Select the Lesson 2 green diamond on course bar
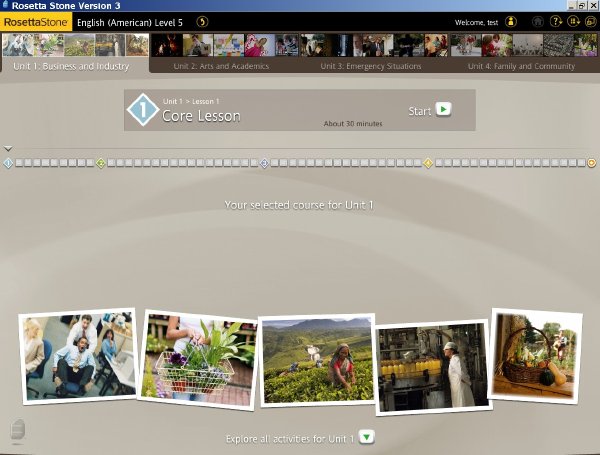 [x=100, y=163]
